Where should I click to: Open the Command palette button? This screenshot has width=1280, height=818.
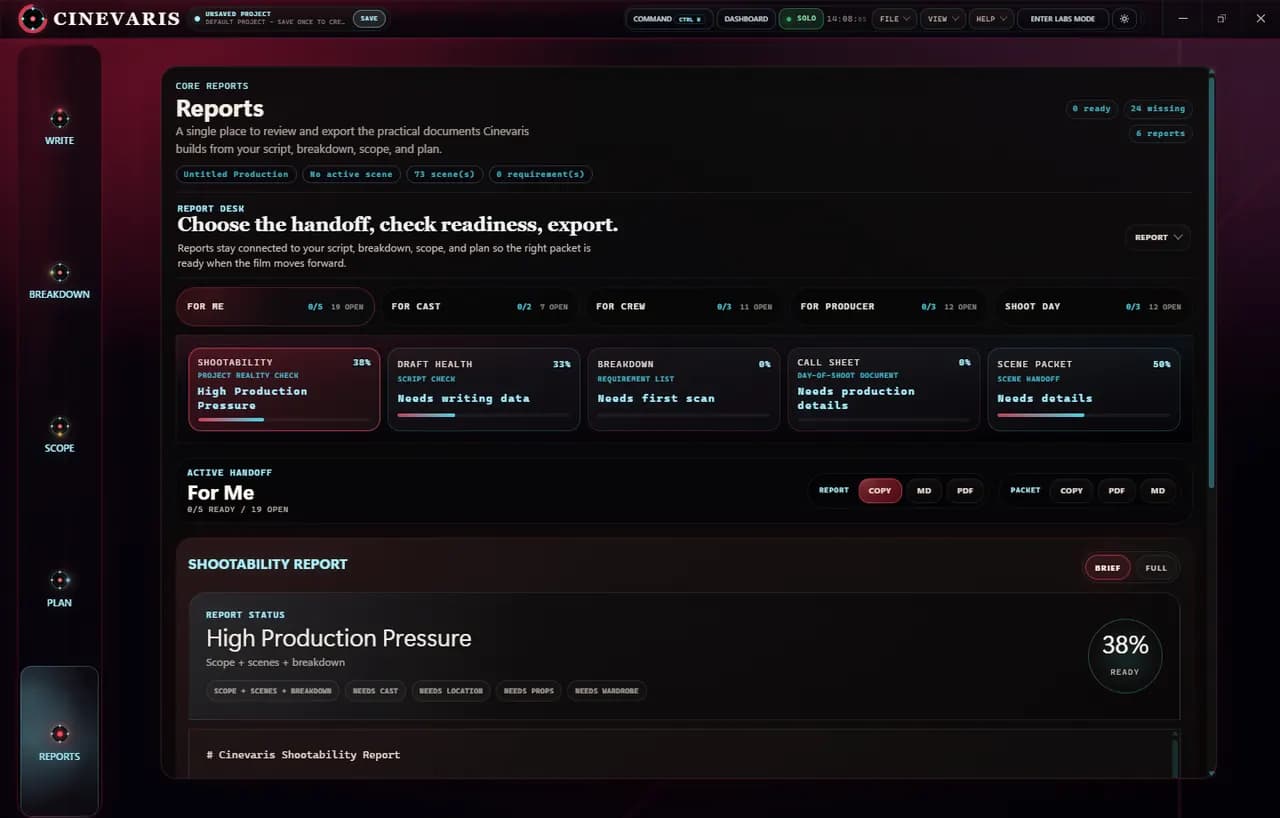(668, 18)
